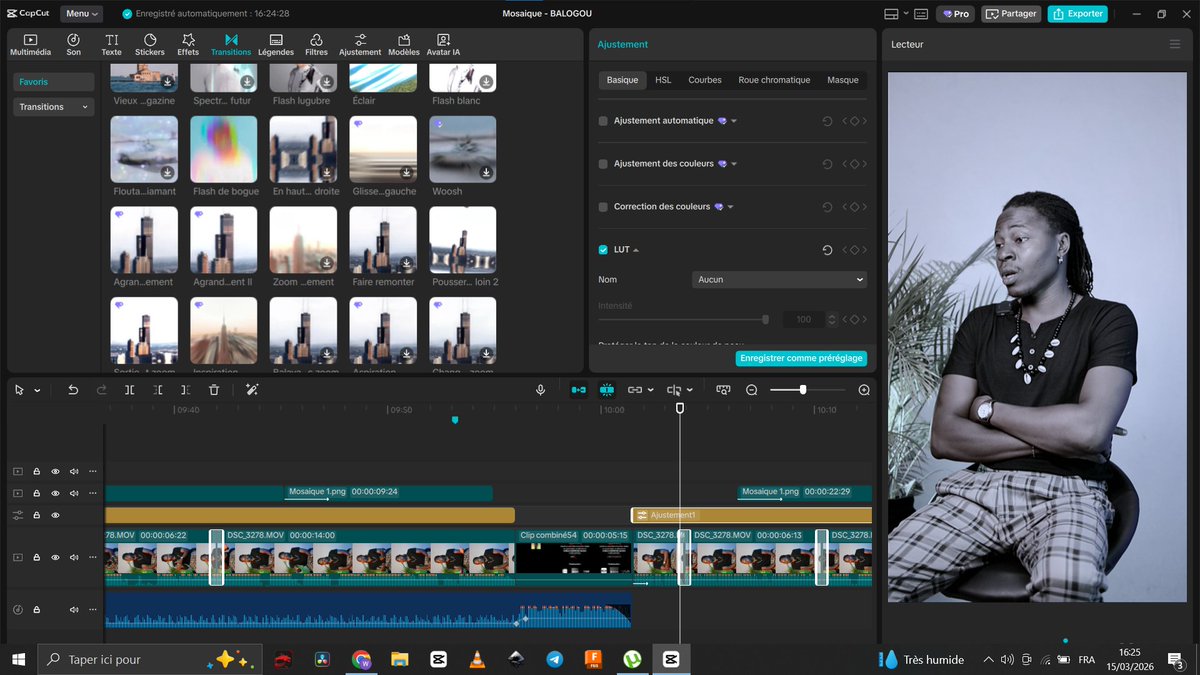Lock the audio track
1200x675 pixels.
(x=36, y=609)
